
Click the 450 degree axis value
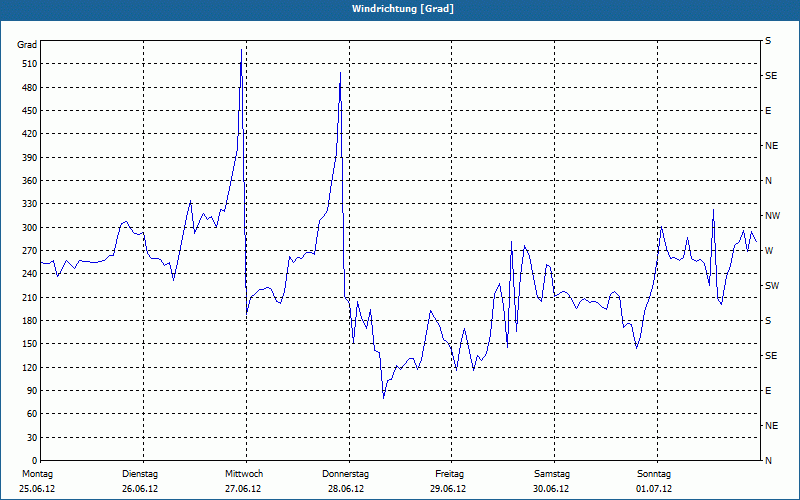pyautogui.click(x=30, y=111)
